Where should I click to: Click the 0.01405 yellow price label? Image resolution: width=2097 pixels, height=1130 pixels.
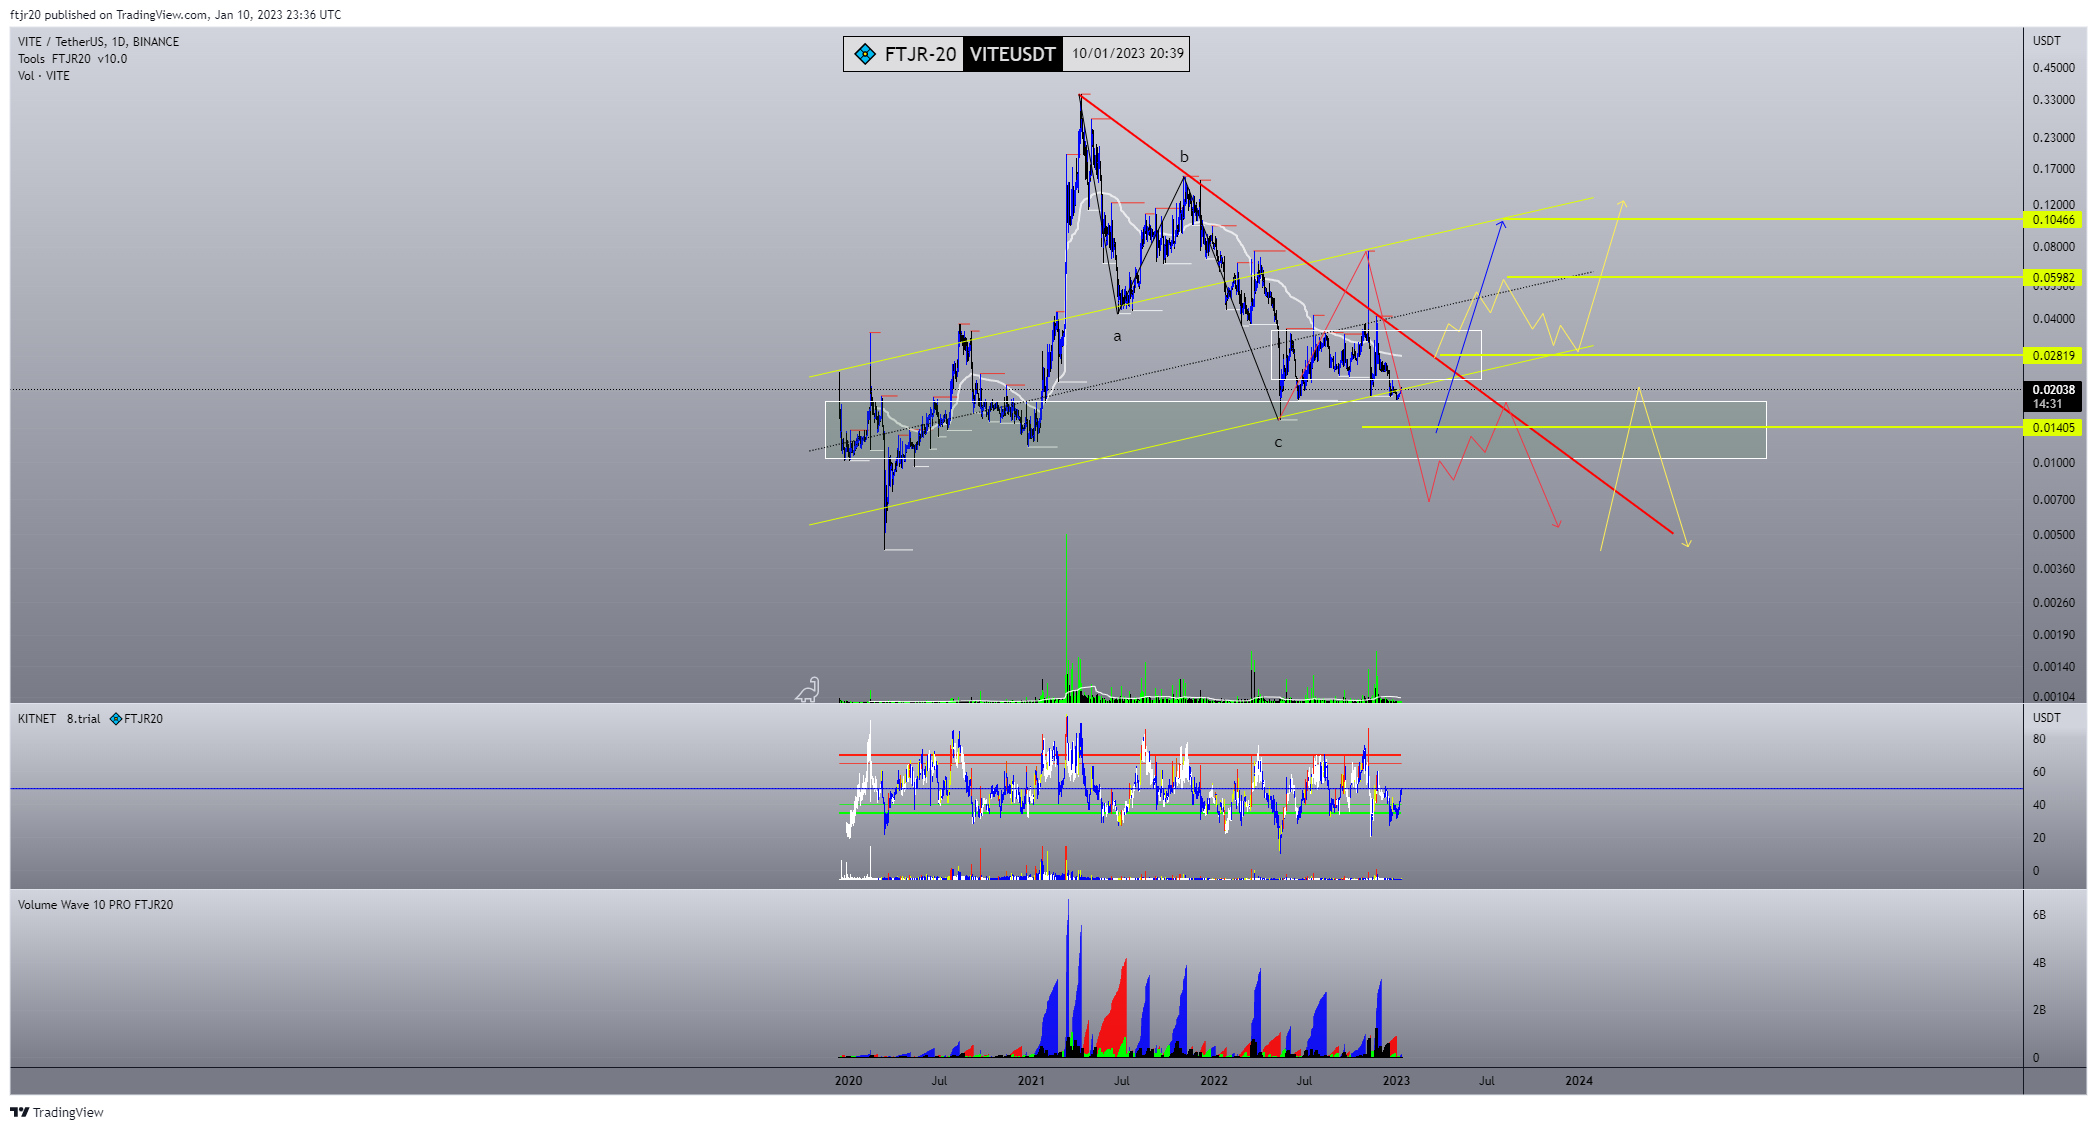point(2053,428)
